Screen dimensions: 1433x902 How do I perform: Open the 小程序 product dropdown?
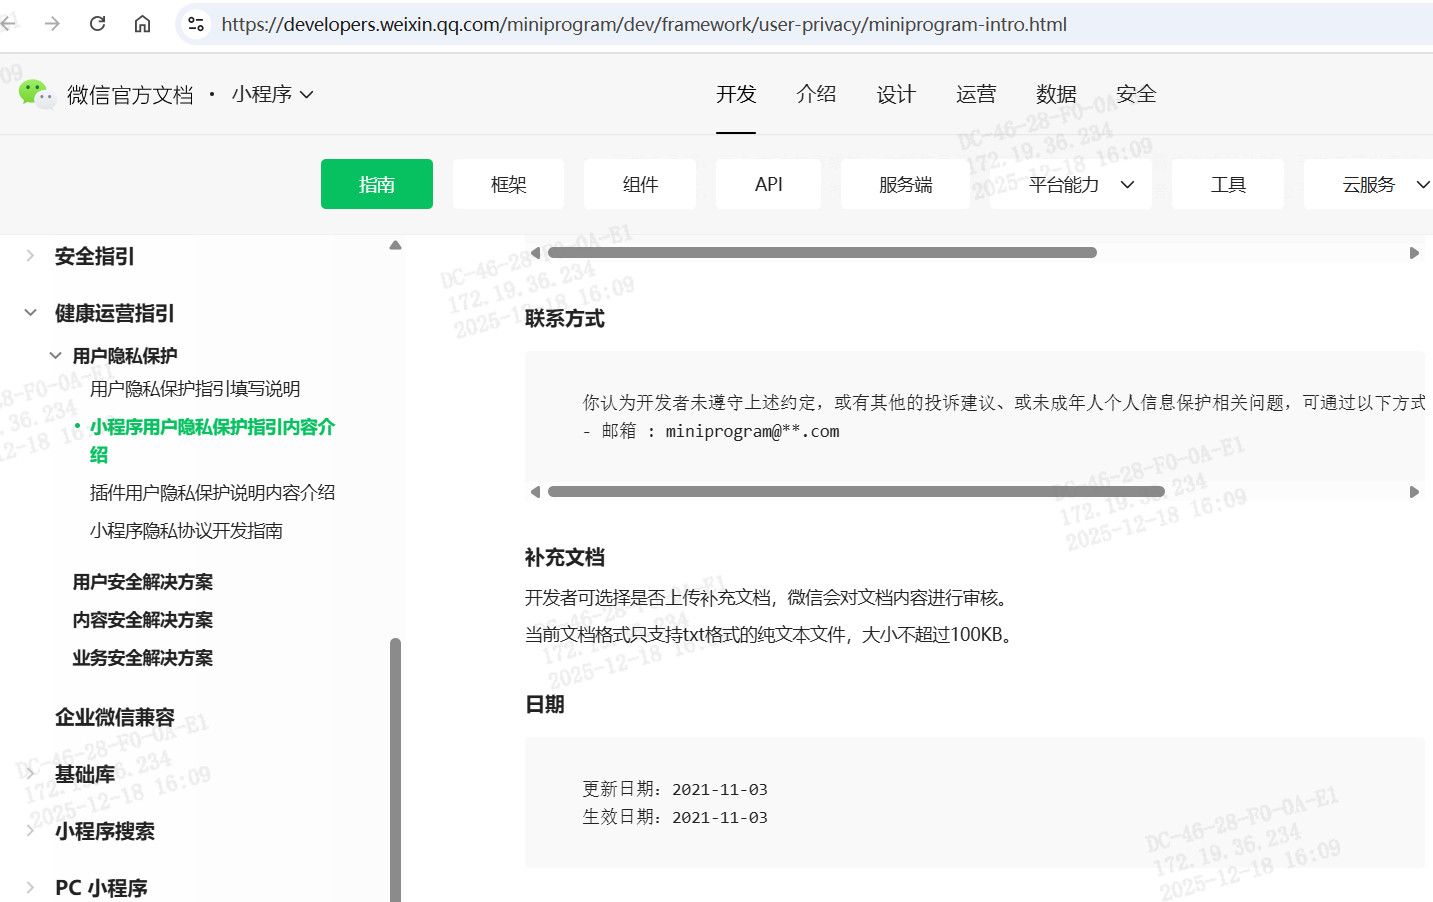click(x=272, y=94)
